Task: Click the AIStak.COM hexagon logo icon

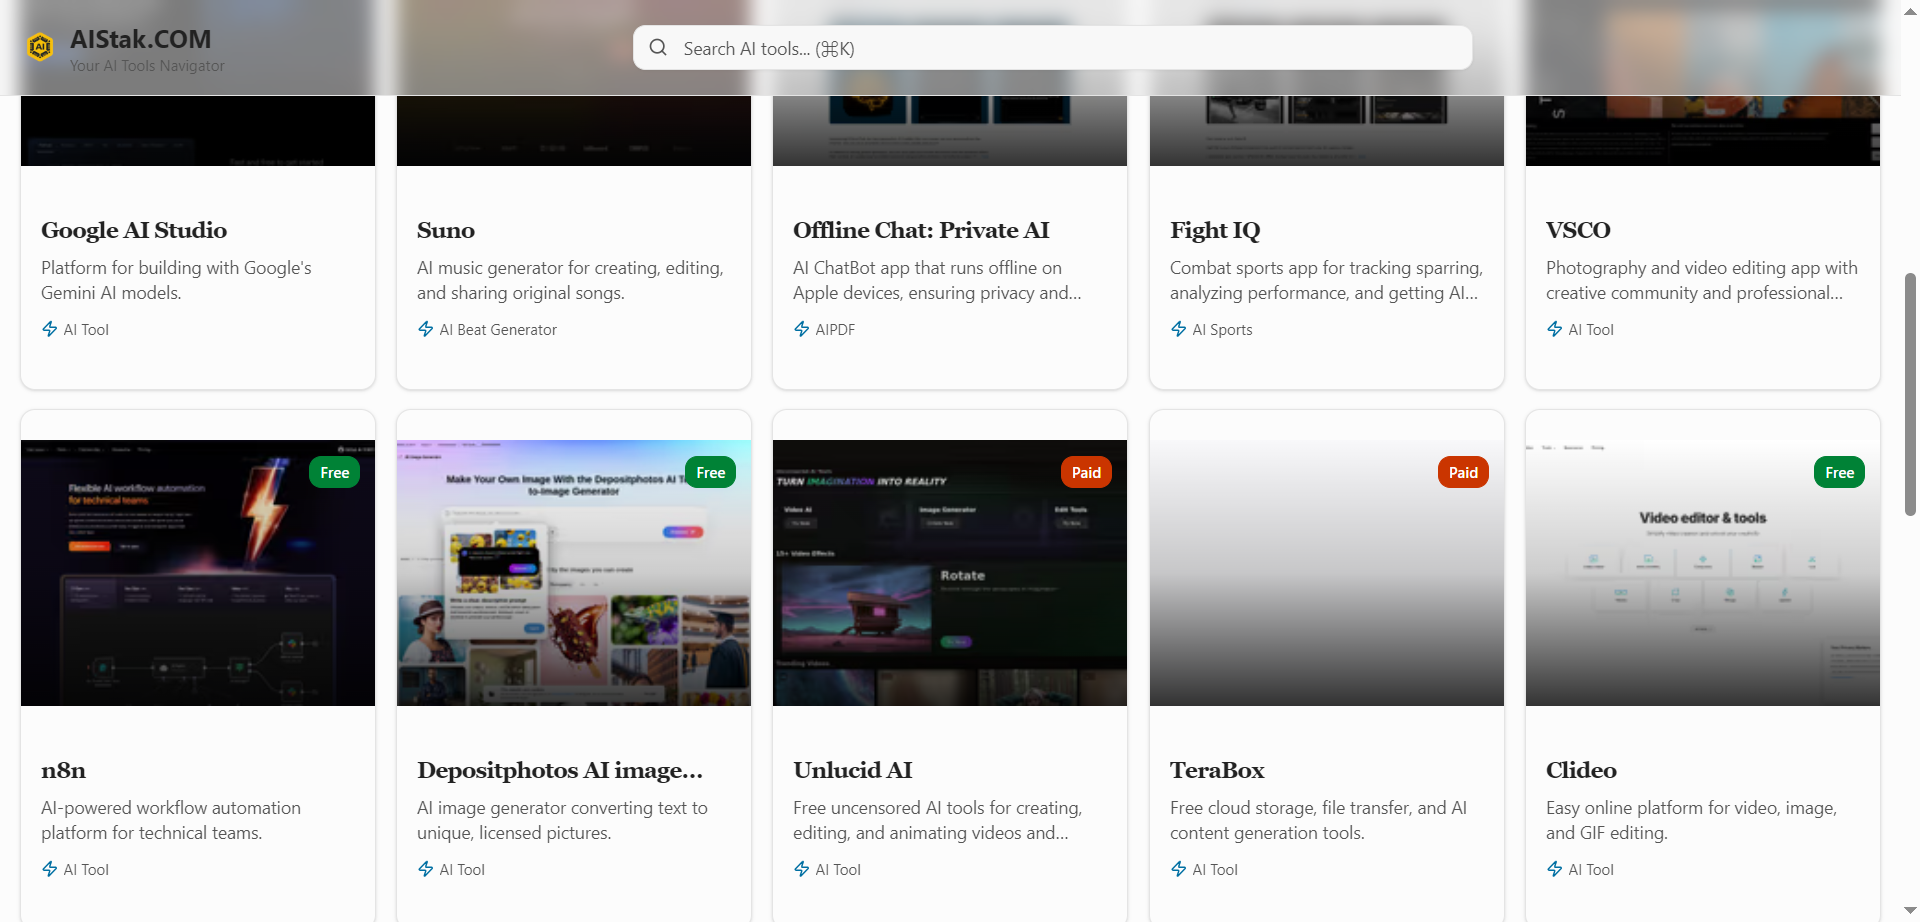Action: (x=40, y=47)
